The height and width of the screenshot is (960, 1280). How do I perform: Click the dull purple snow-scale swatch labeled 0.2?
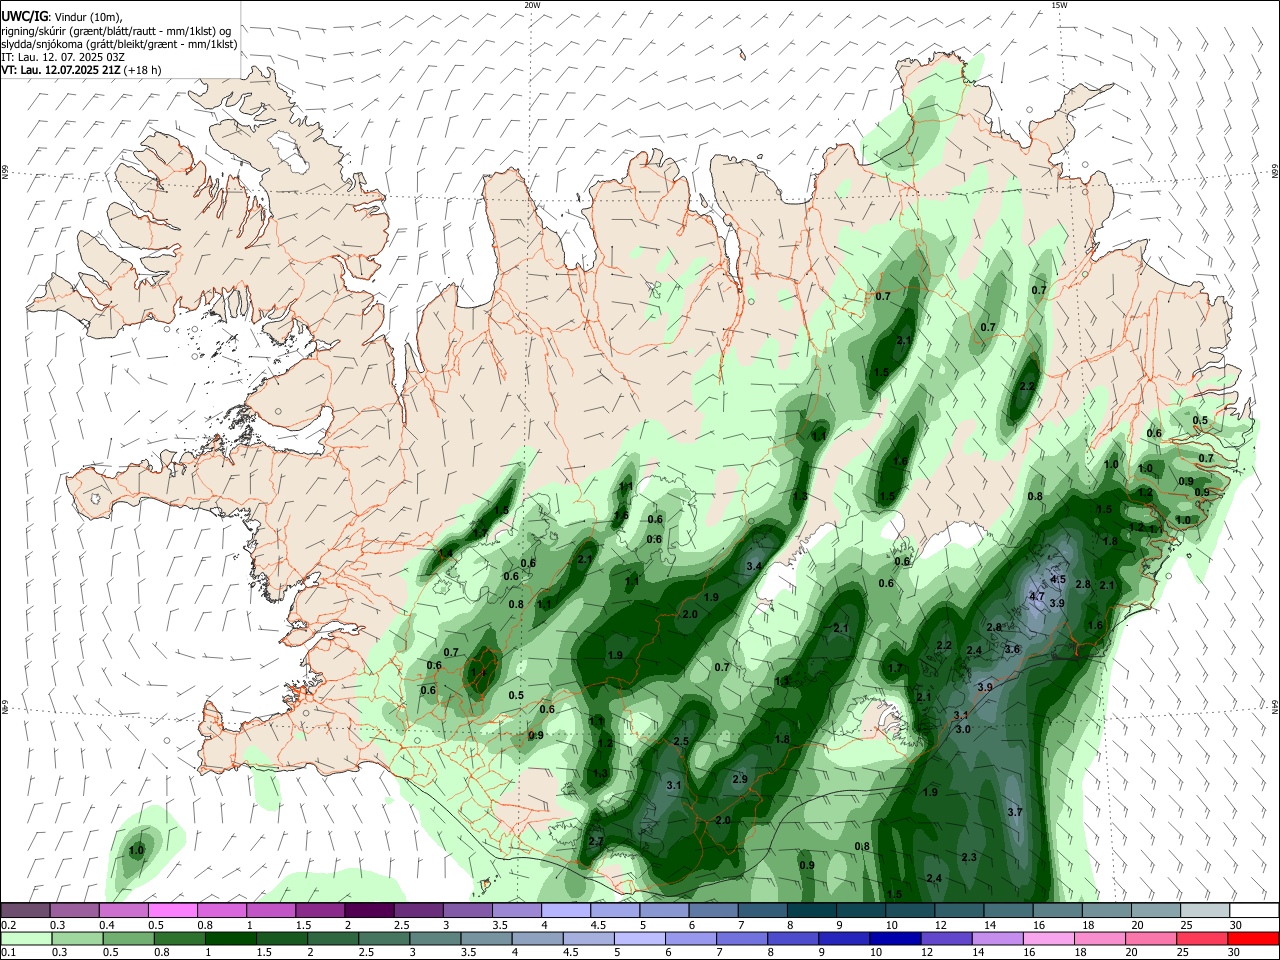coord(25,910)
